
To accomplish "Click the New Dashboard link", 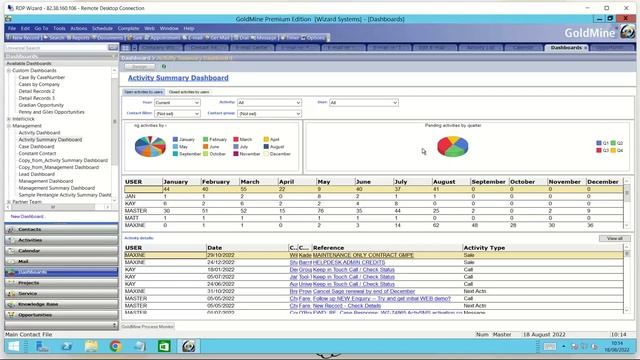I will click(28, 216).
